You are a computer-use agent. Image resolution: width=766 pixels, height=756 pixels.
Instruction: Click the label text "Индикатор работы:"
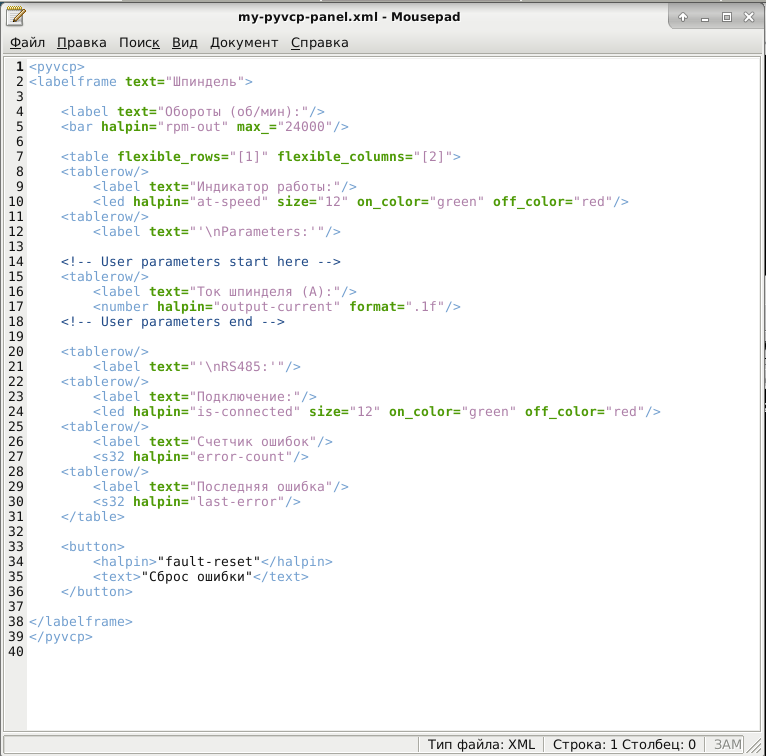point(265,187)
